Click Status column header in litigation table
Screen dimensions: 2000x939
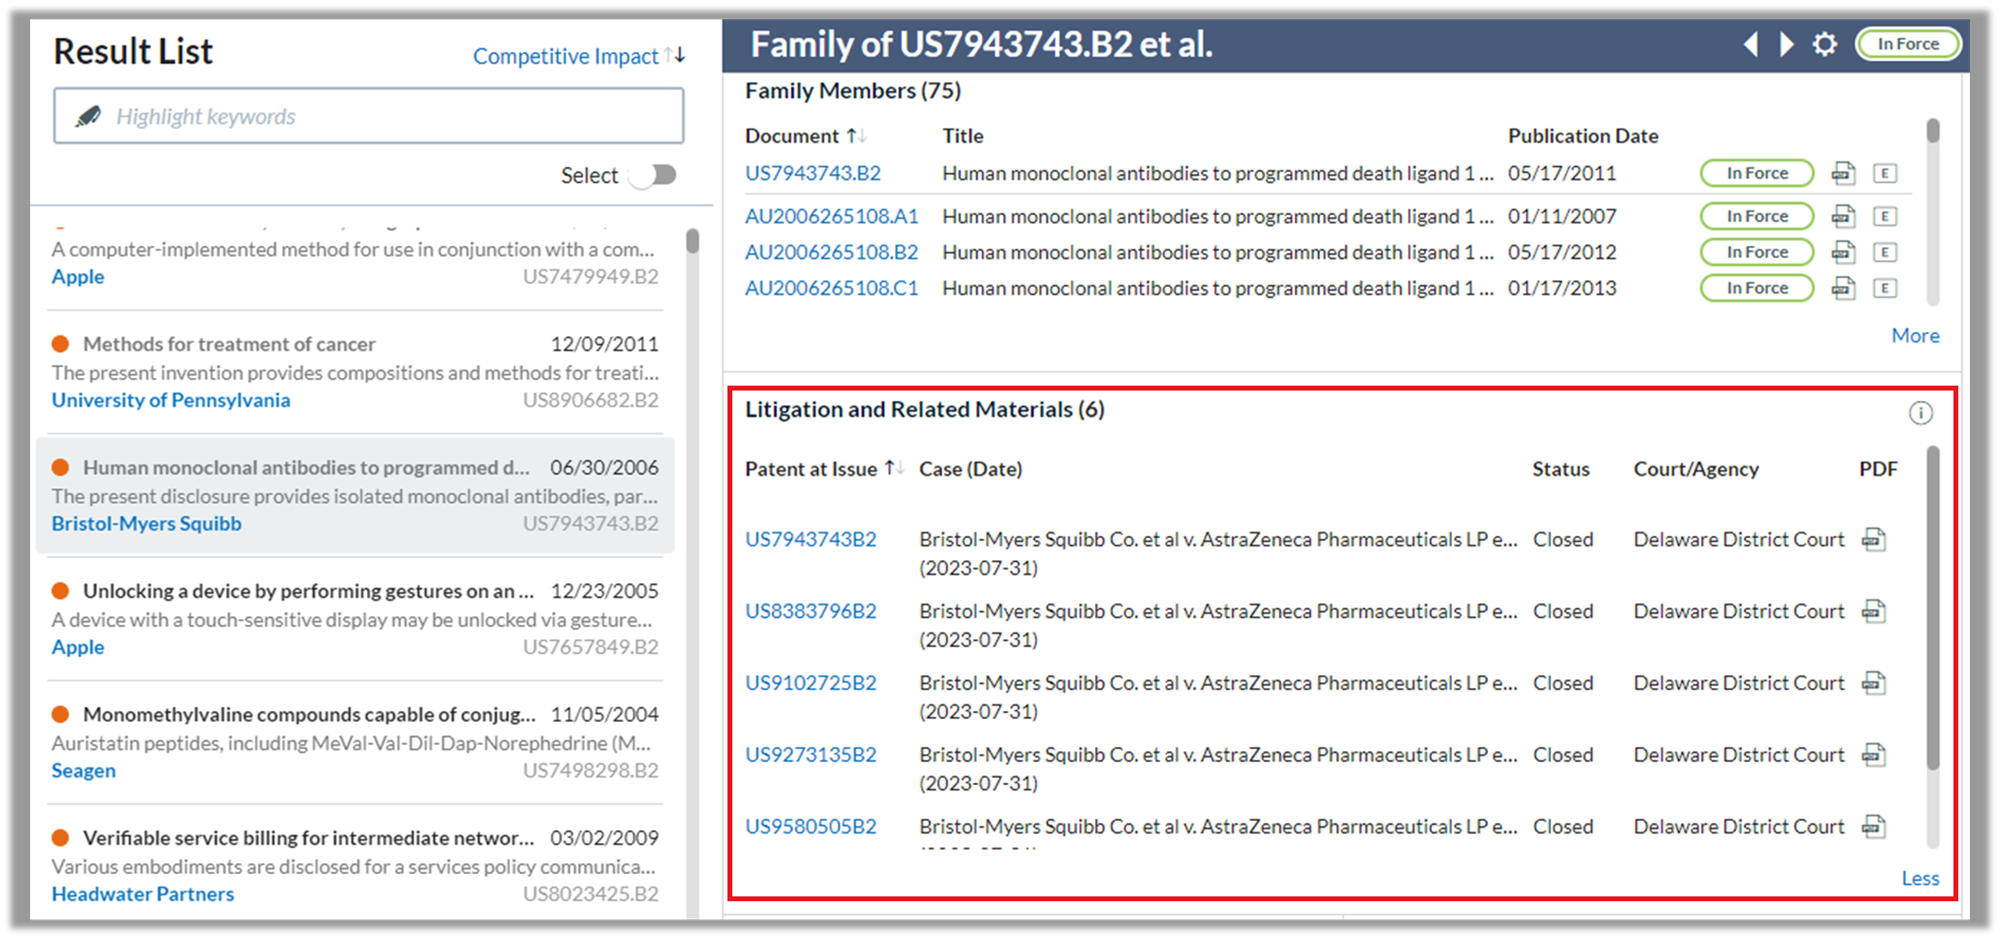pos(1561,469)
